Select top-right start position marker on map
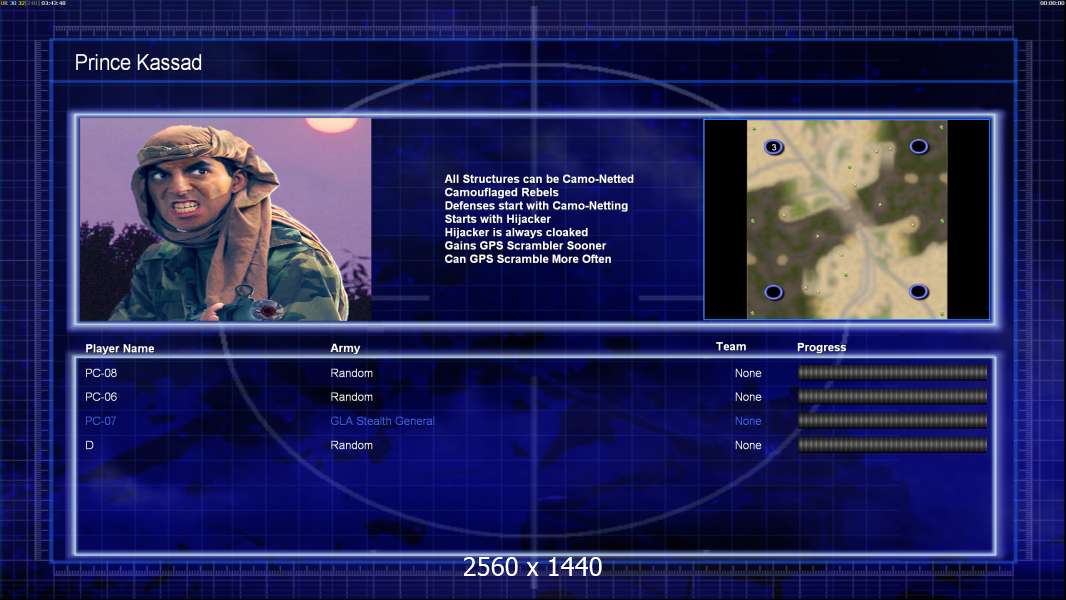This screenshot has width=1066, height=600. pos(918,147)
